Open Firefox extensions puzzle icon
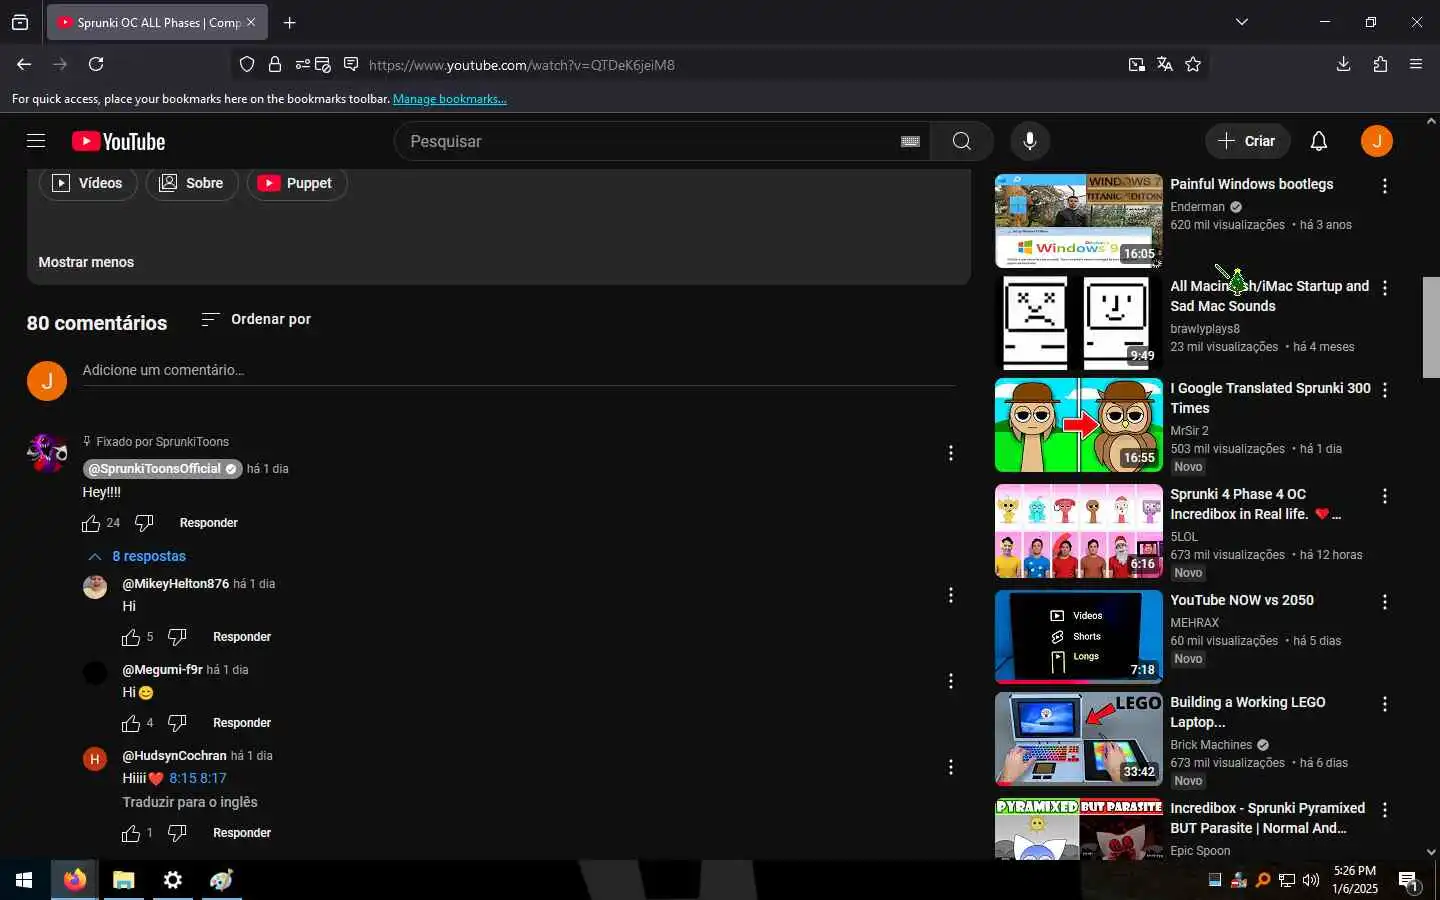1440x900 pixels. 1380,64
